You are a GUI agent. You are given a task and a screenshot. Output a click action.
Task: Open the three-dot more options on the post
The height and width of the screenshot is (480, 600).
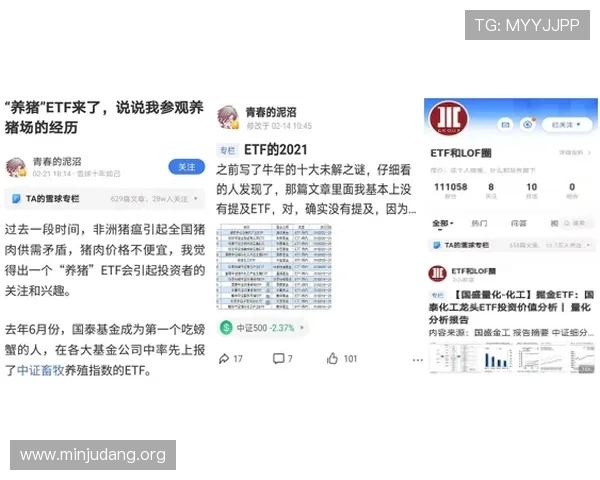(x=418, y=360)
